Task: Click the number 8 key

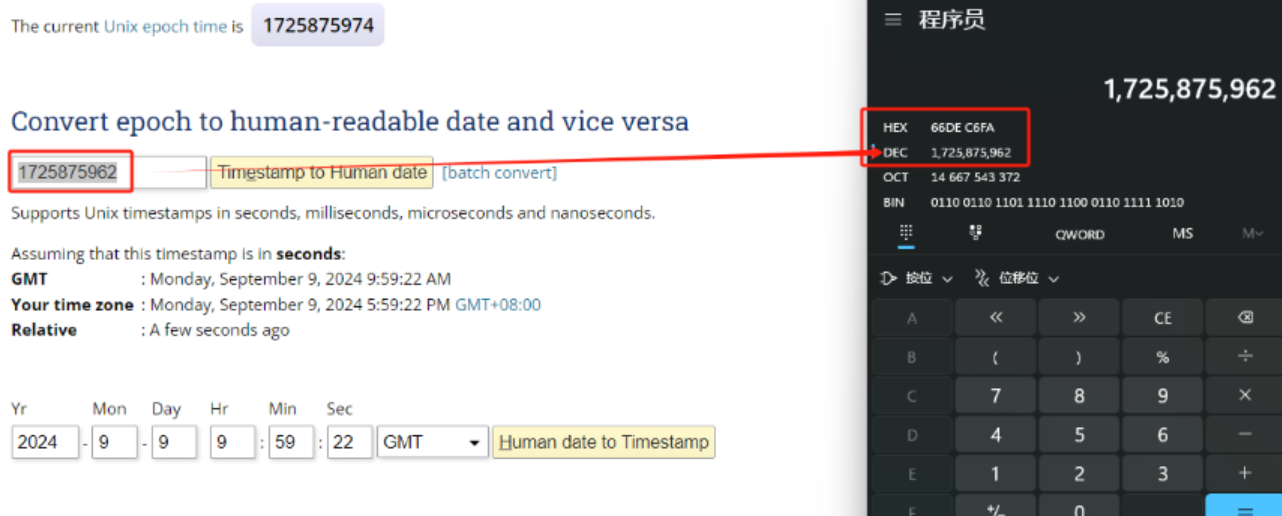Action: click(1079, 396)
